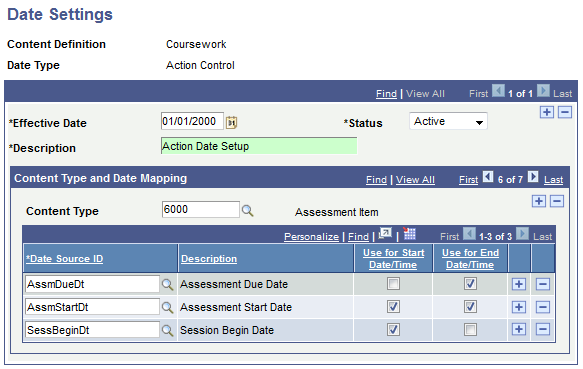Personalize the date source grid

311,237
